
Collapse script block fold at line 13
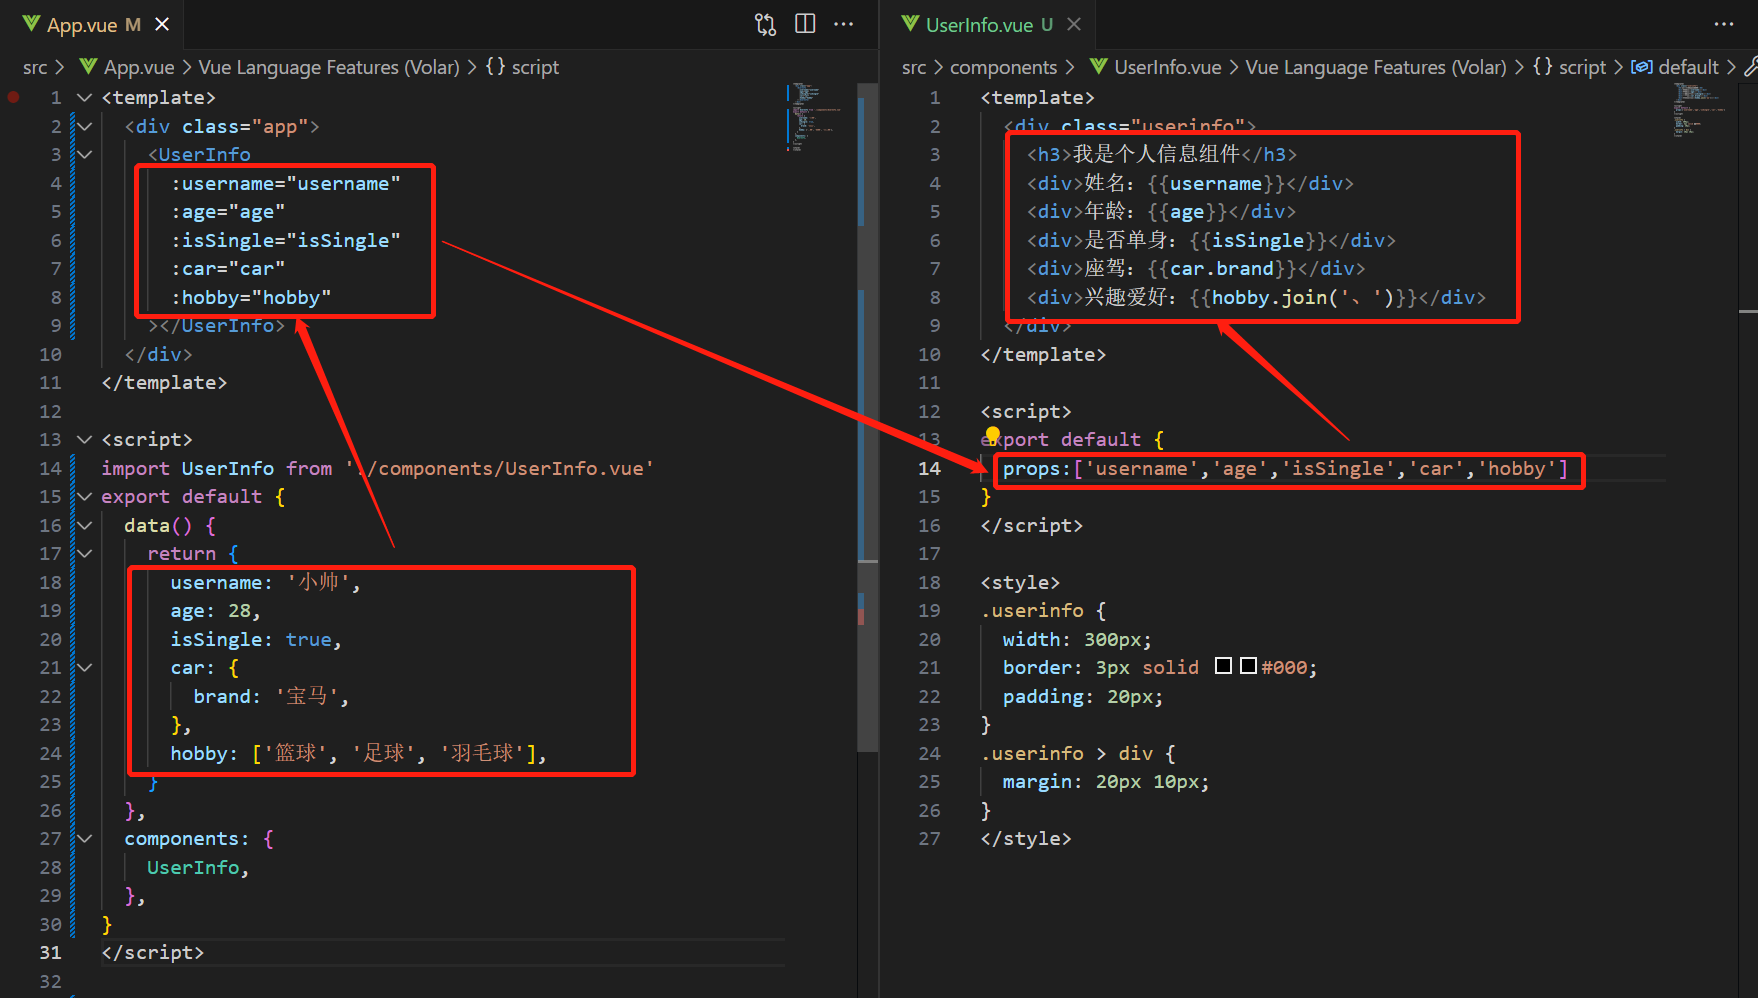point(85,440)
